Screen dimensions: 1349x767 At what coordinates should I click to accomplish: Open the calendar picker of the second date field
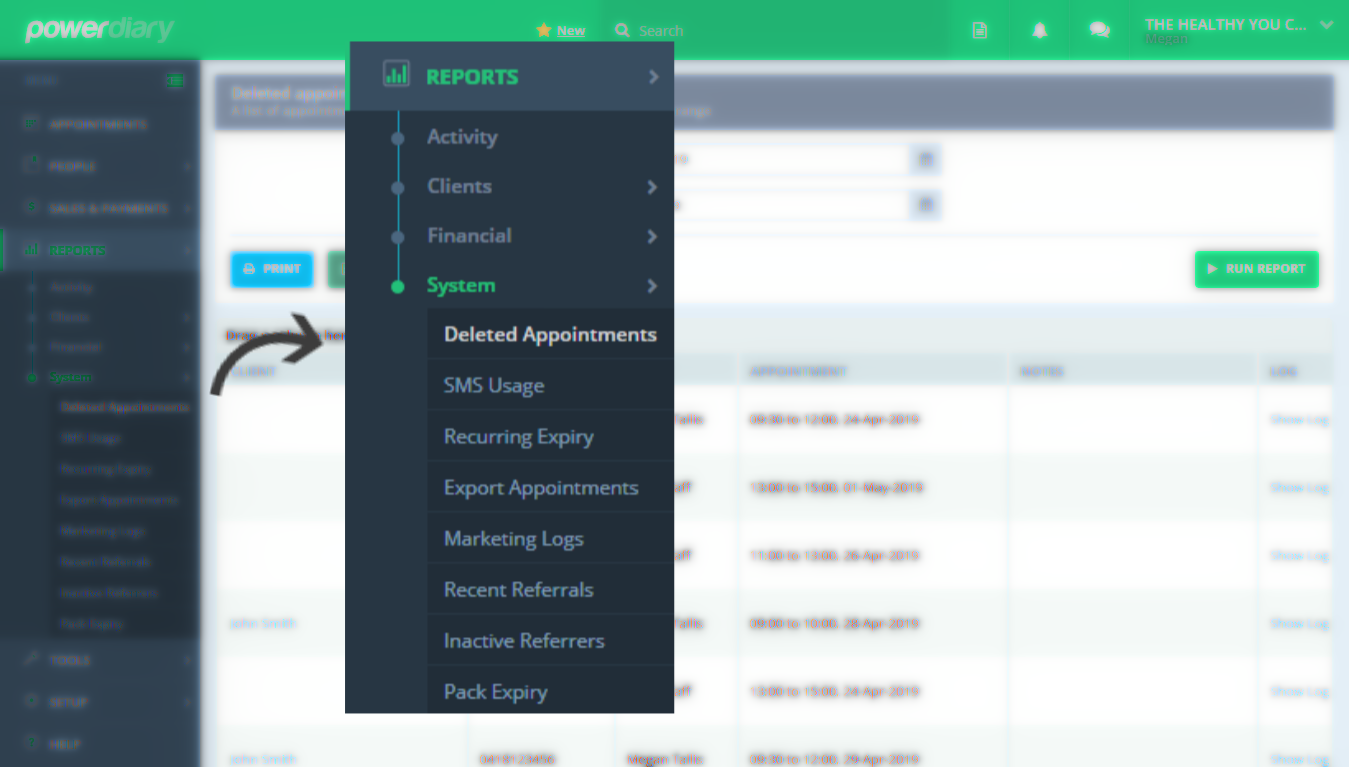(926, 205)
